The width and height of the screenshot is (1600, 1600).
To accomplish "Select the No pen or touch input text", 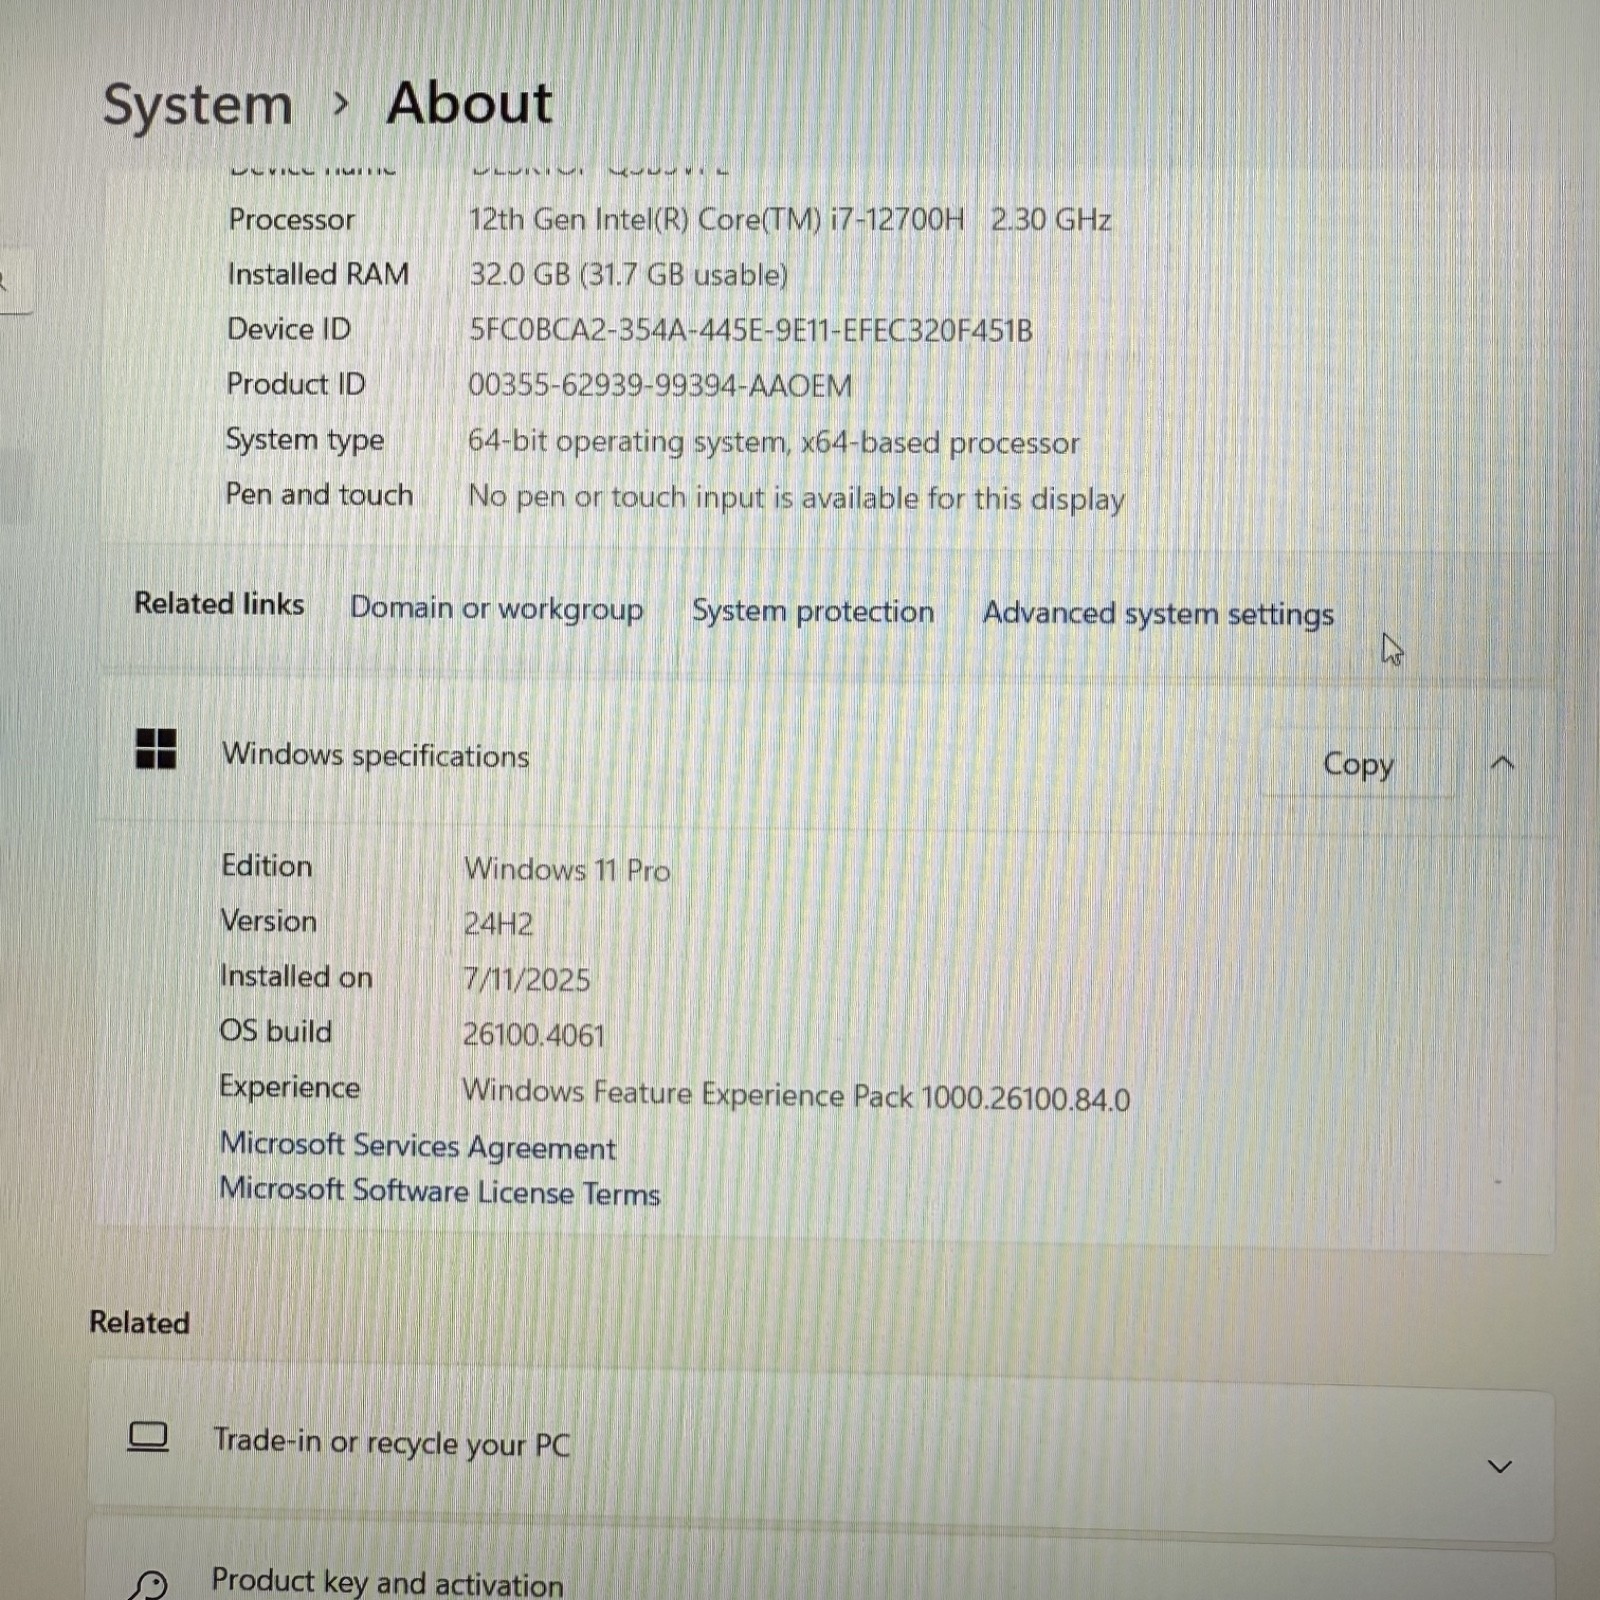I will [797, 498].
